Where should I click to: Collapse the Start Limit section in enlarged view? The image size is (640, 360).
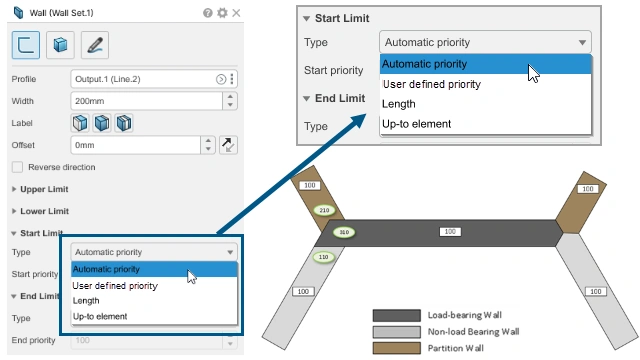pyautogui.click(x=307, y=18)
